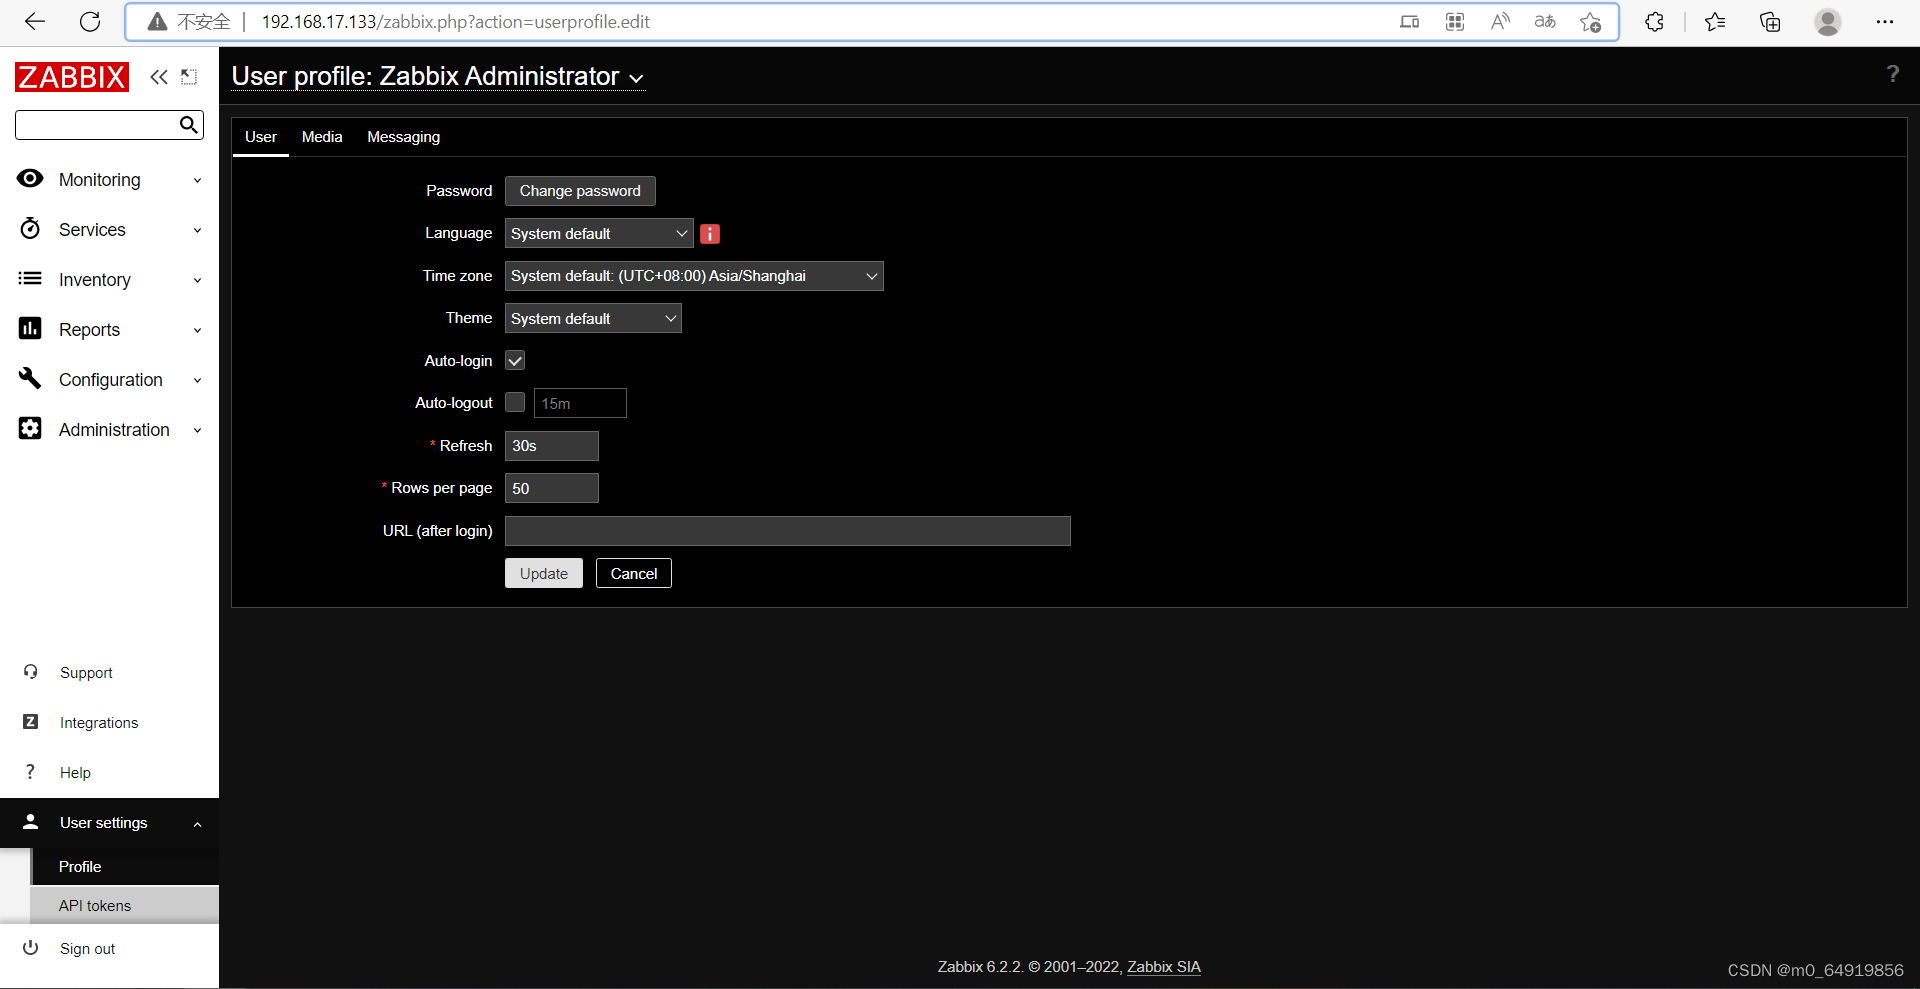
Task: Click the Sign out power icon
Action: 30,948
